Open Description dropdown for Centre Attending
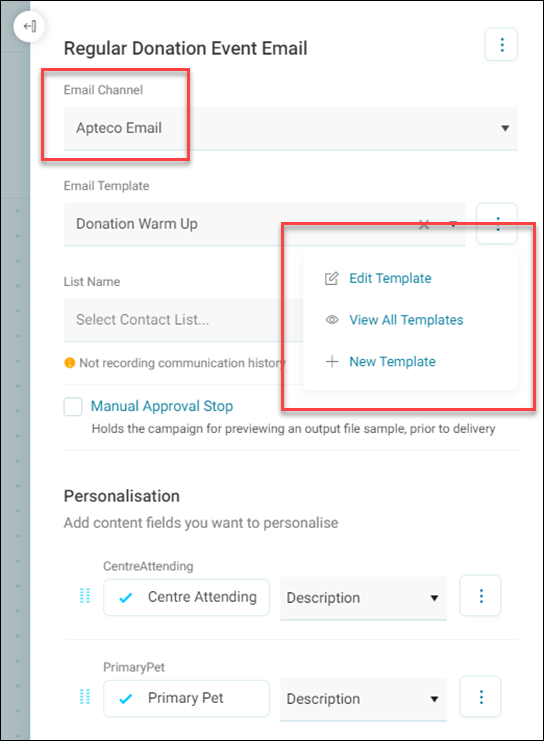Viewport: 544px width, 741px height. [363, 598]
